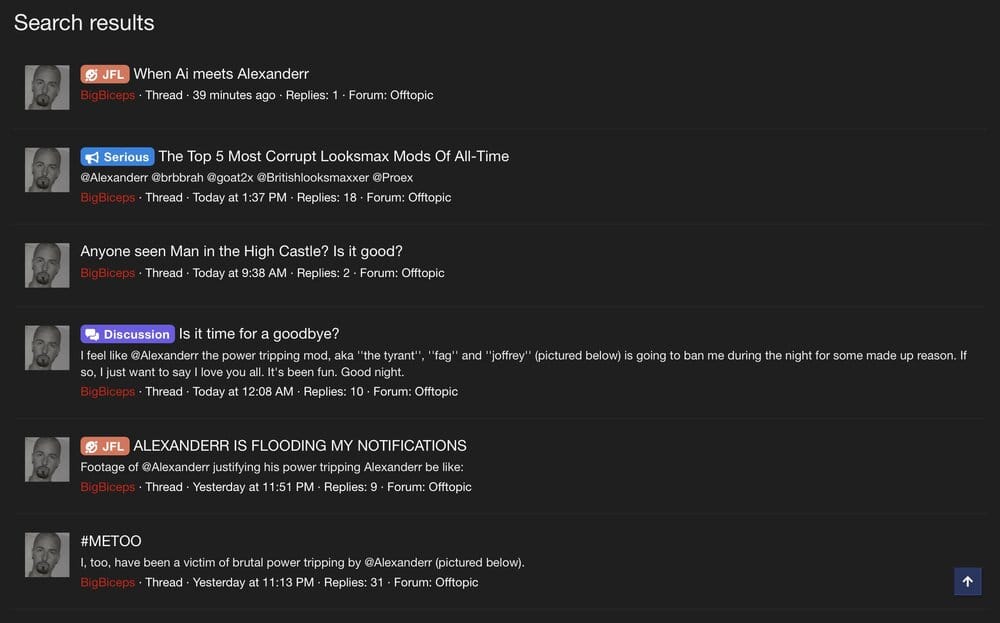This screenshot has width=1000, height=623.
Task: Click BigBiceps username under goodbye thread
Action: (x=107, y=391)
